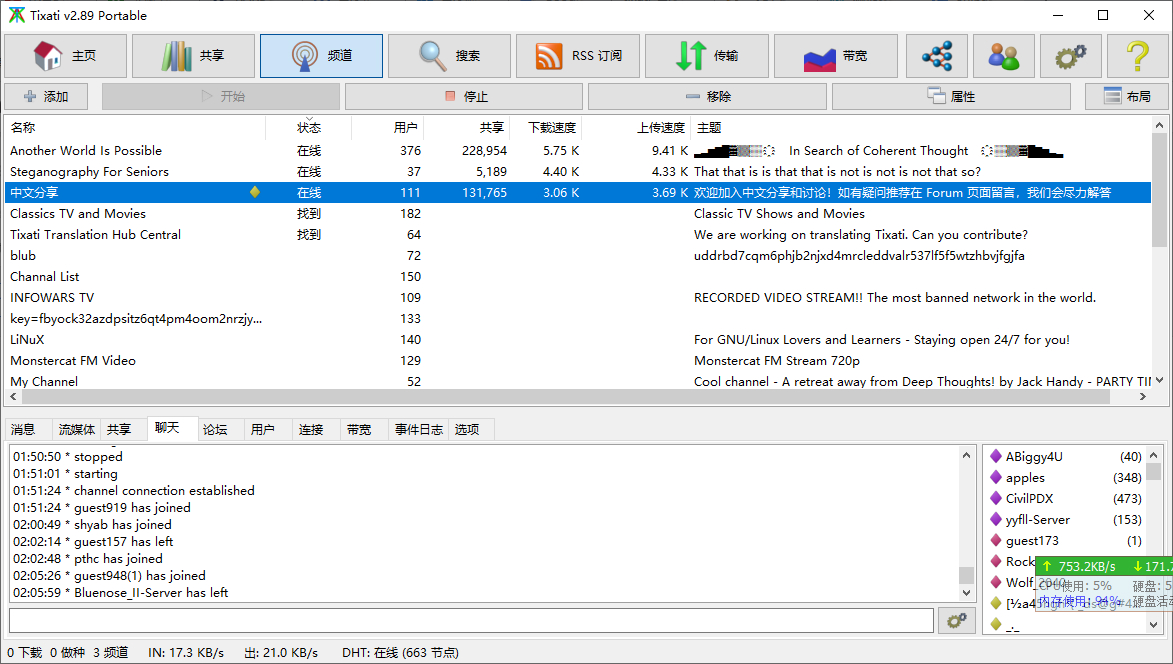Sort channels by 下载速度 column header
Image resolution: width=1173 pixels, height=664 pixels.
pos(545,128)
